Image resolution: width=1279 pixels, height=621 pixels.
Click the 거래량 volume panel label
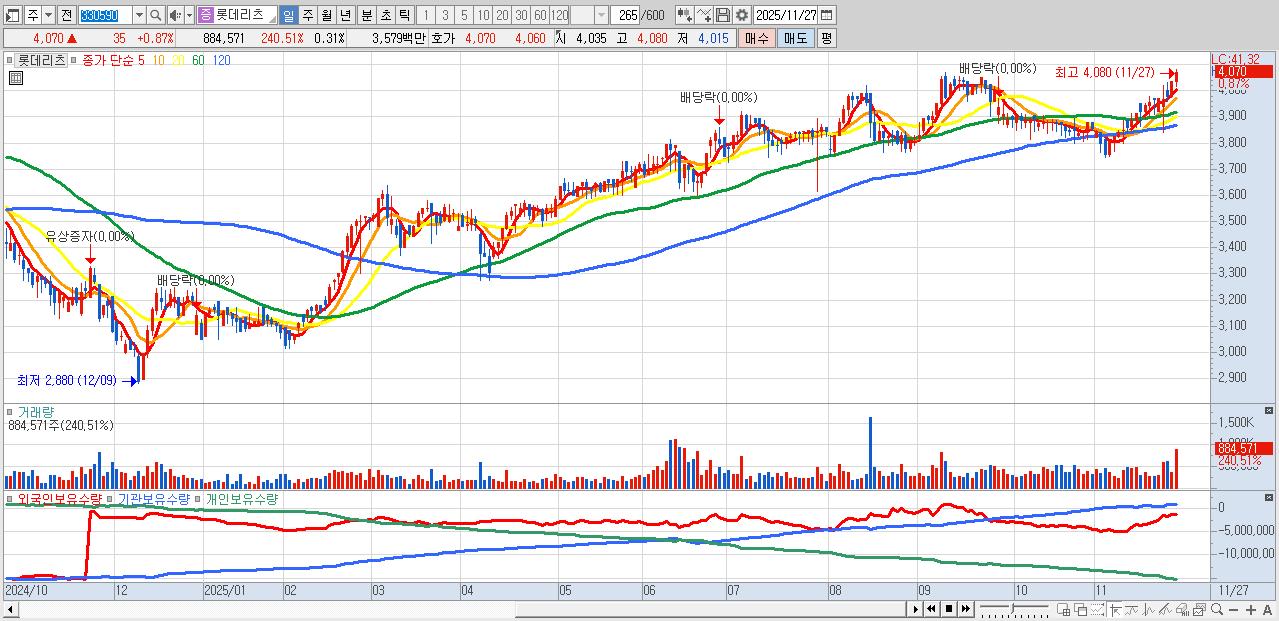pyautogui.click(x=35, y=412)
